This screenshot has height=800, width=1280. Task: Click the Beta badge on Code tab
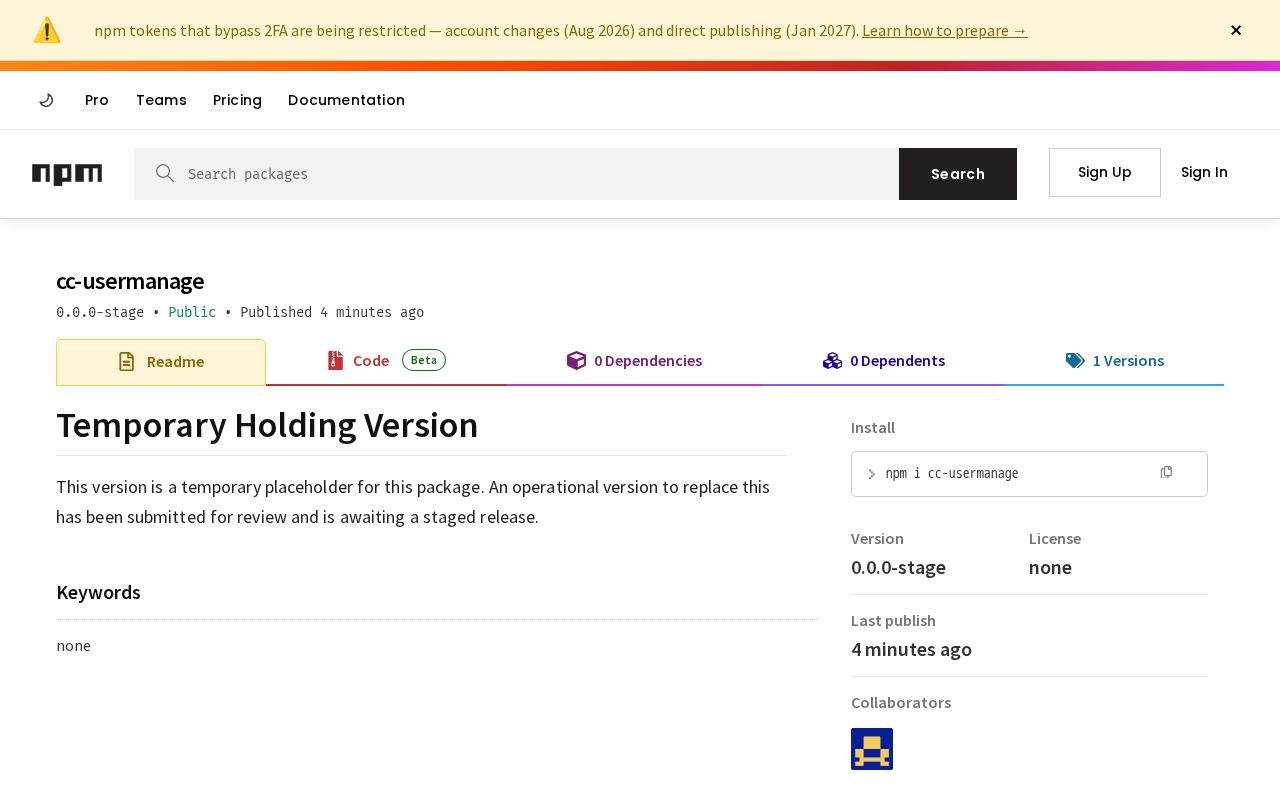(x=424, y=360)
